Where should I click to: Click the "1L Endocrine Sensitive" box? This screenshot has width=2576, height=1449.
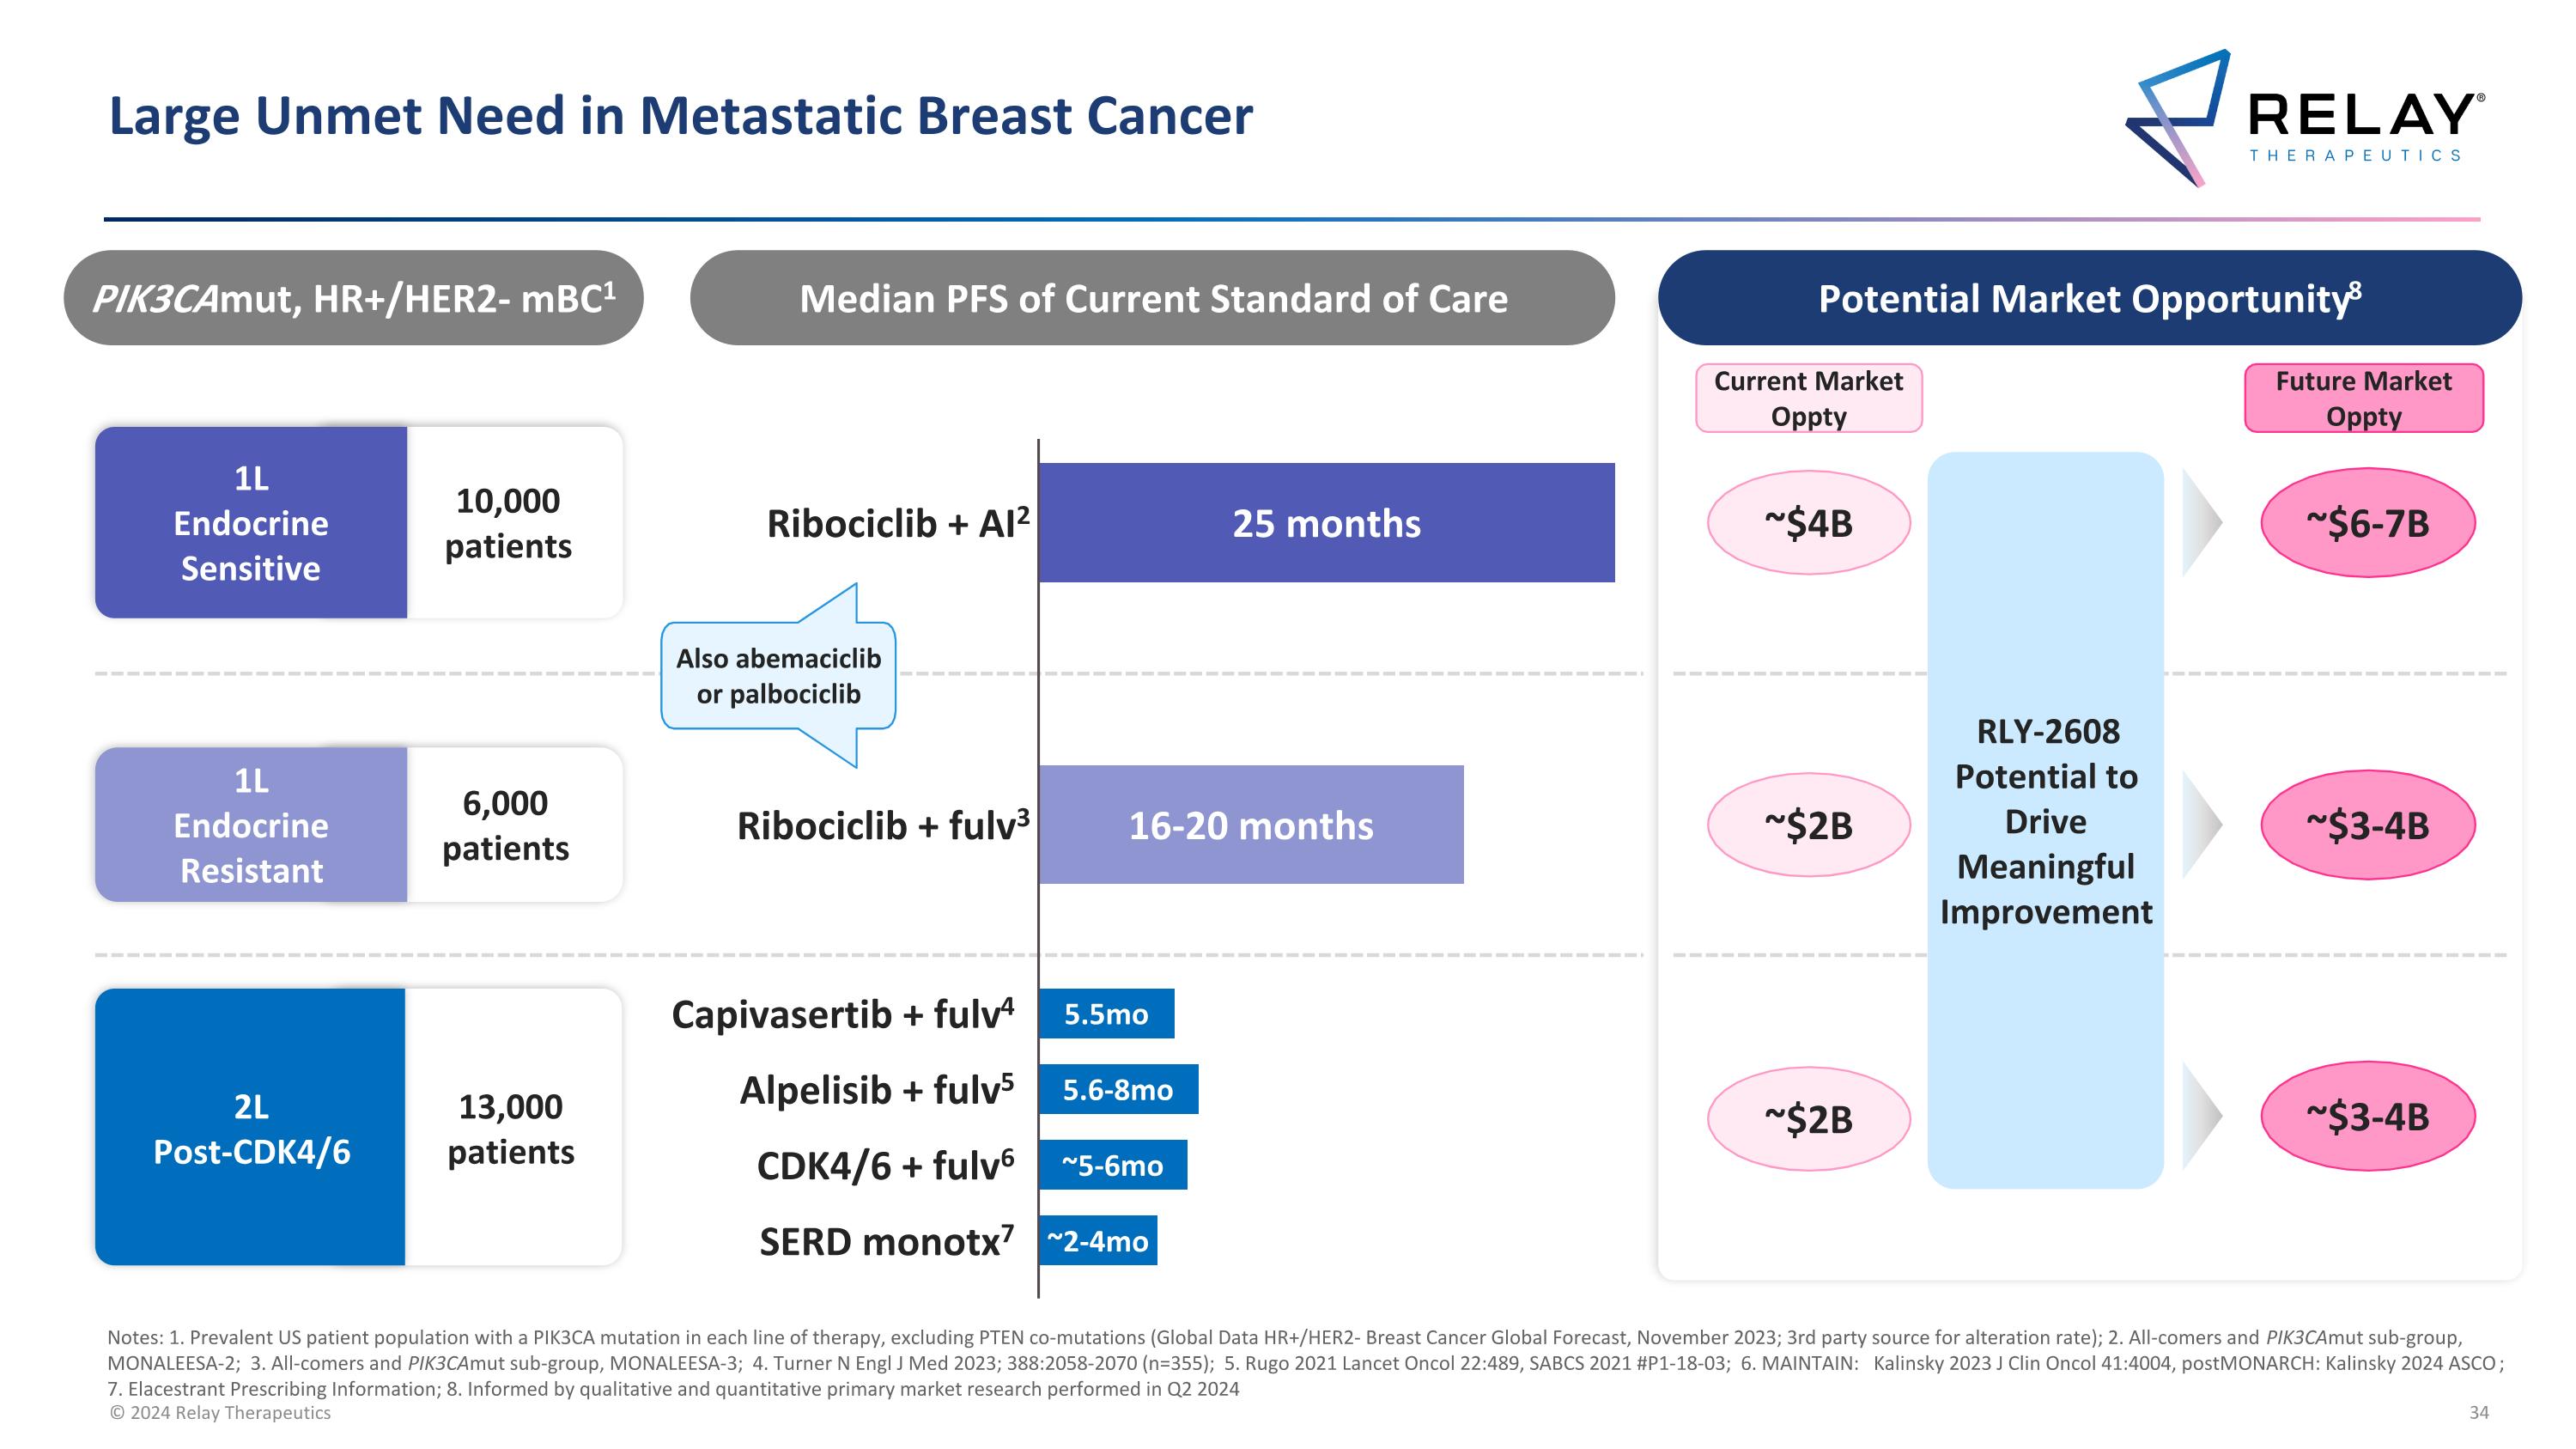[251, 523]
